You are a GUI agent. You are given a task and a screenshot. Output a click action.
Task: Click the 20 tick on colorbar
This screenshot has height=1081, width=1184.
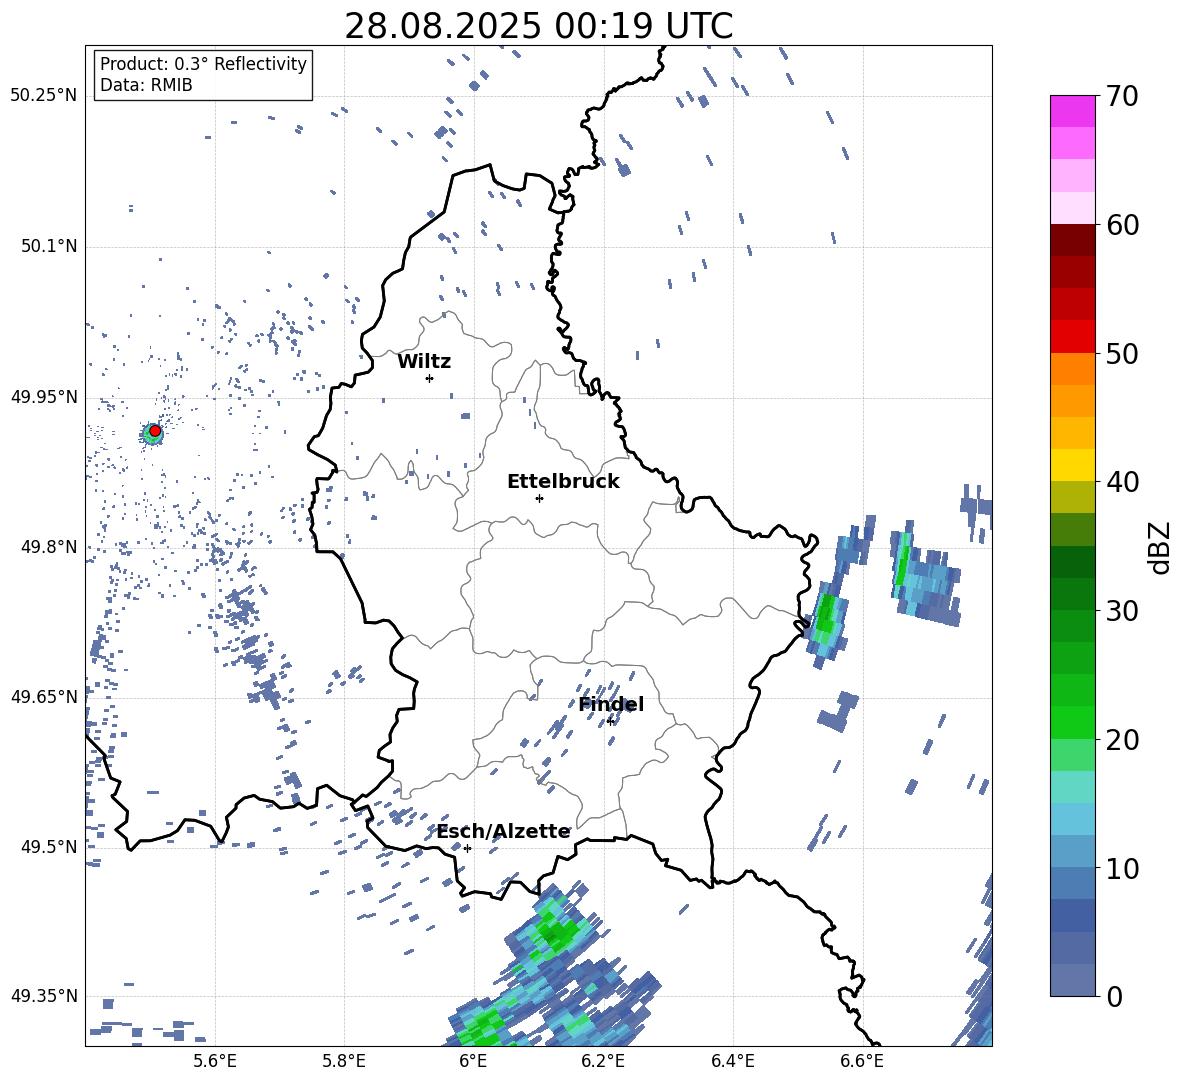(x=1122, y=740)
